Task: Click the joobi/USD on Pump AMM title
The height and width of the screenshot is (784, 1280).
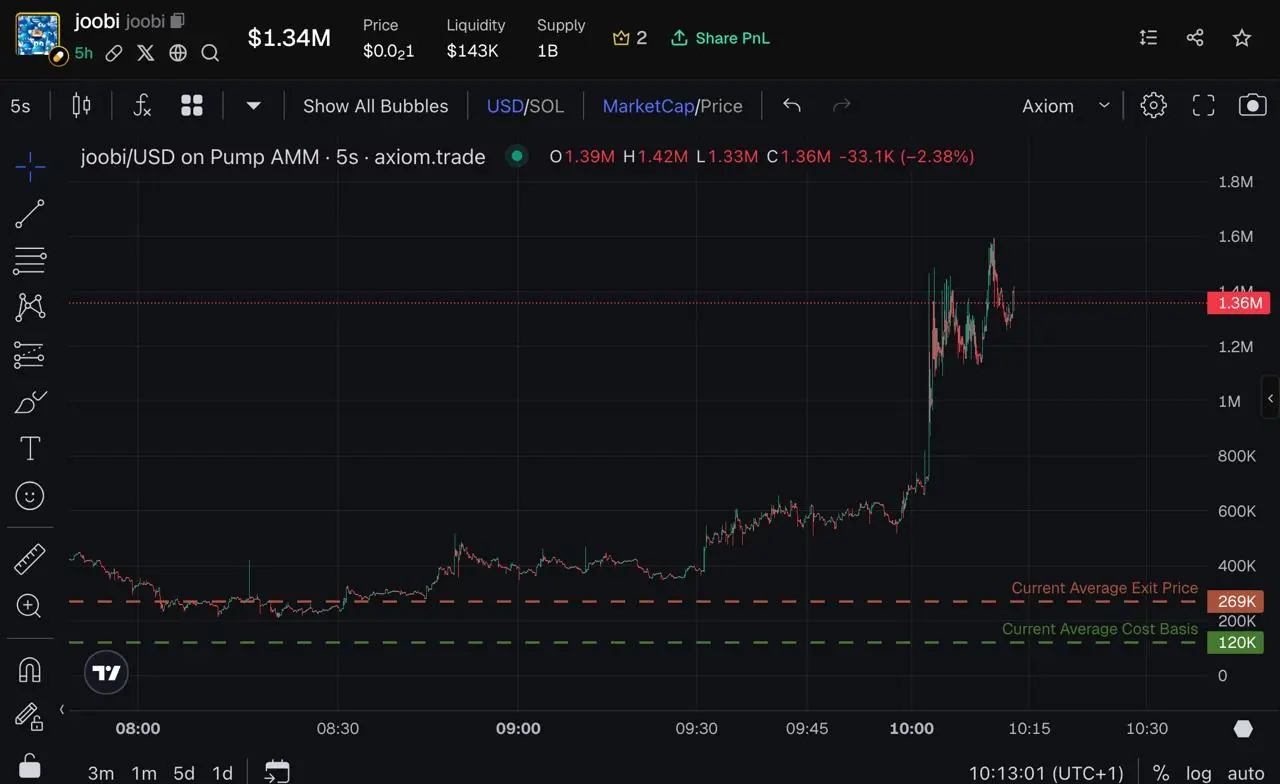Action: (x=282, y=157)
